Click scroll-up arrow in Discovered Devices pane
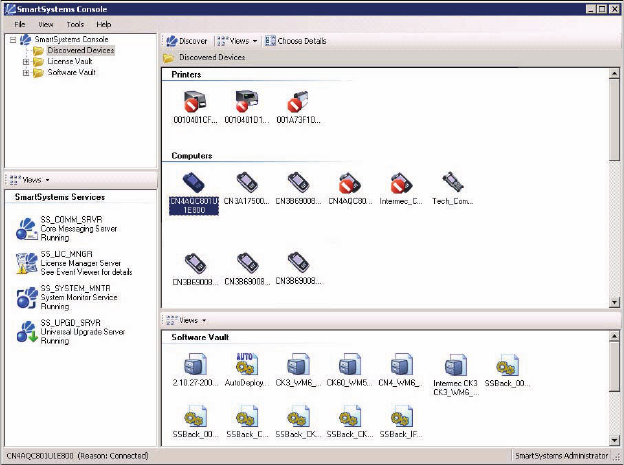 point(614,74)
